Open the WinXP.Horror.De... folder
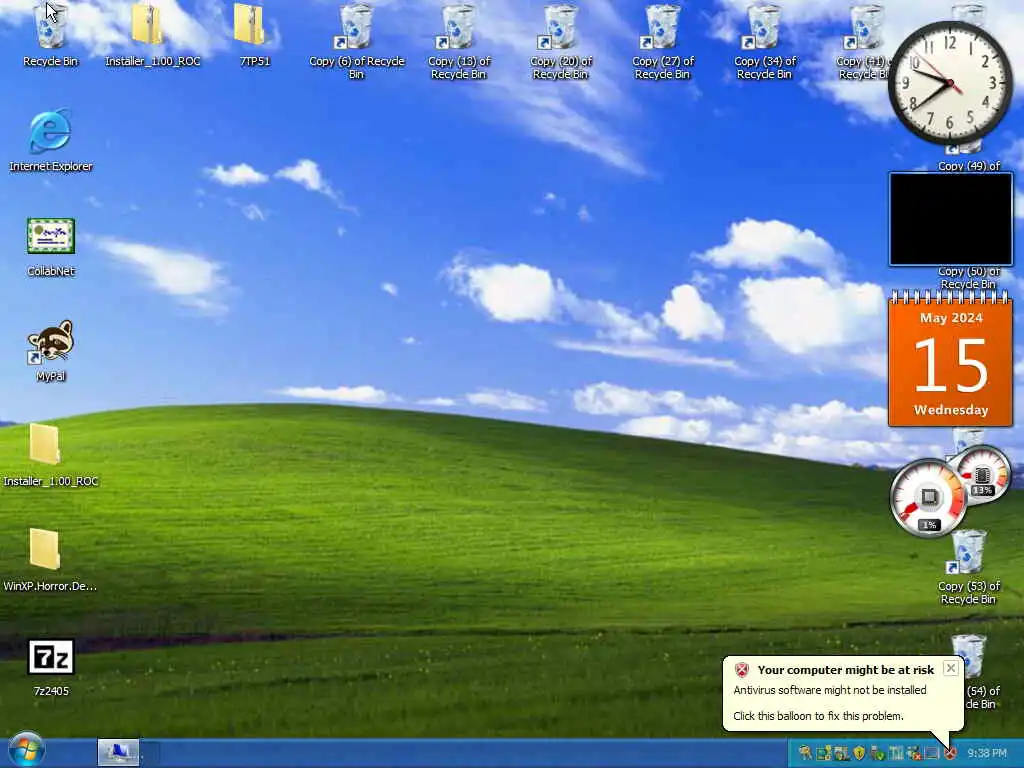Screen dimensions: 1024x768 point(50,560)
